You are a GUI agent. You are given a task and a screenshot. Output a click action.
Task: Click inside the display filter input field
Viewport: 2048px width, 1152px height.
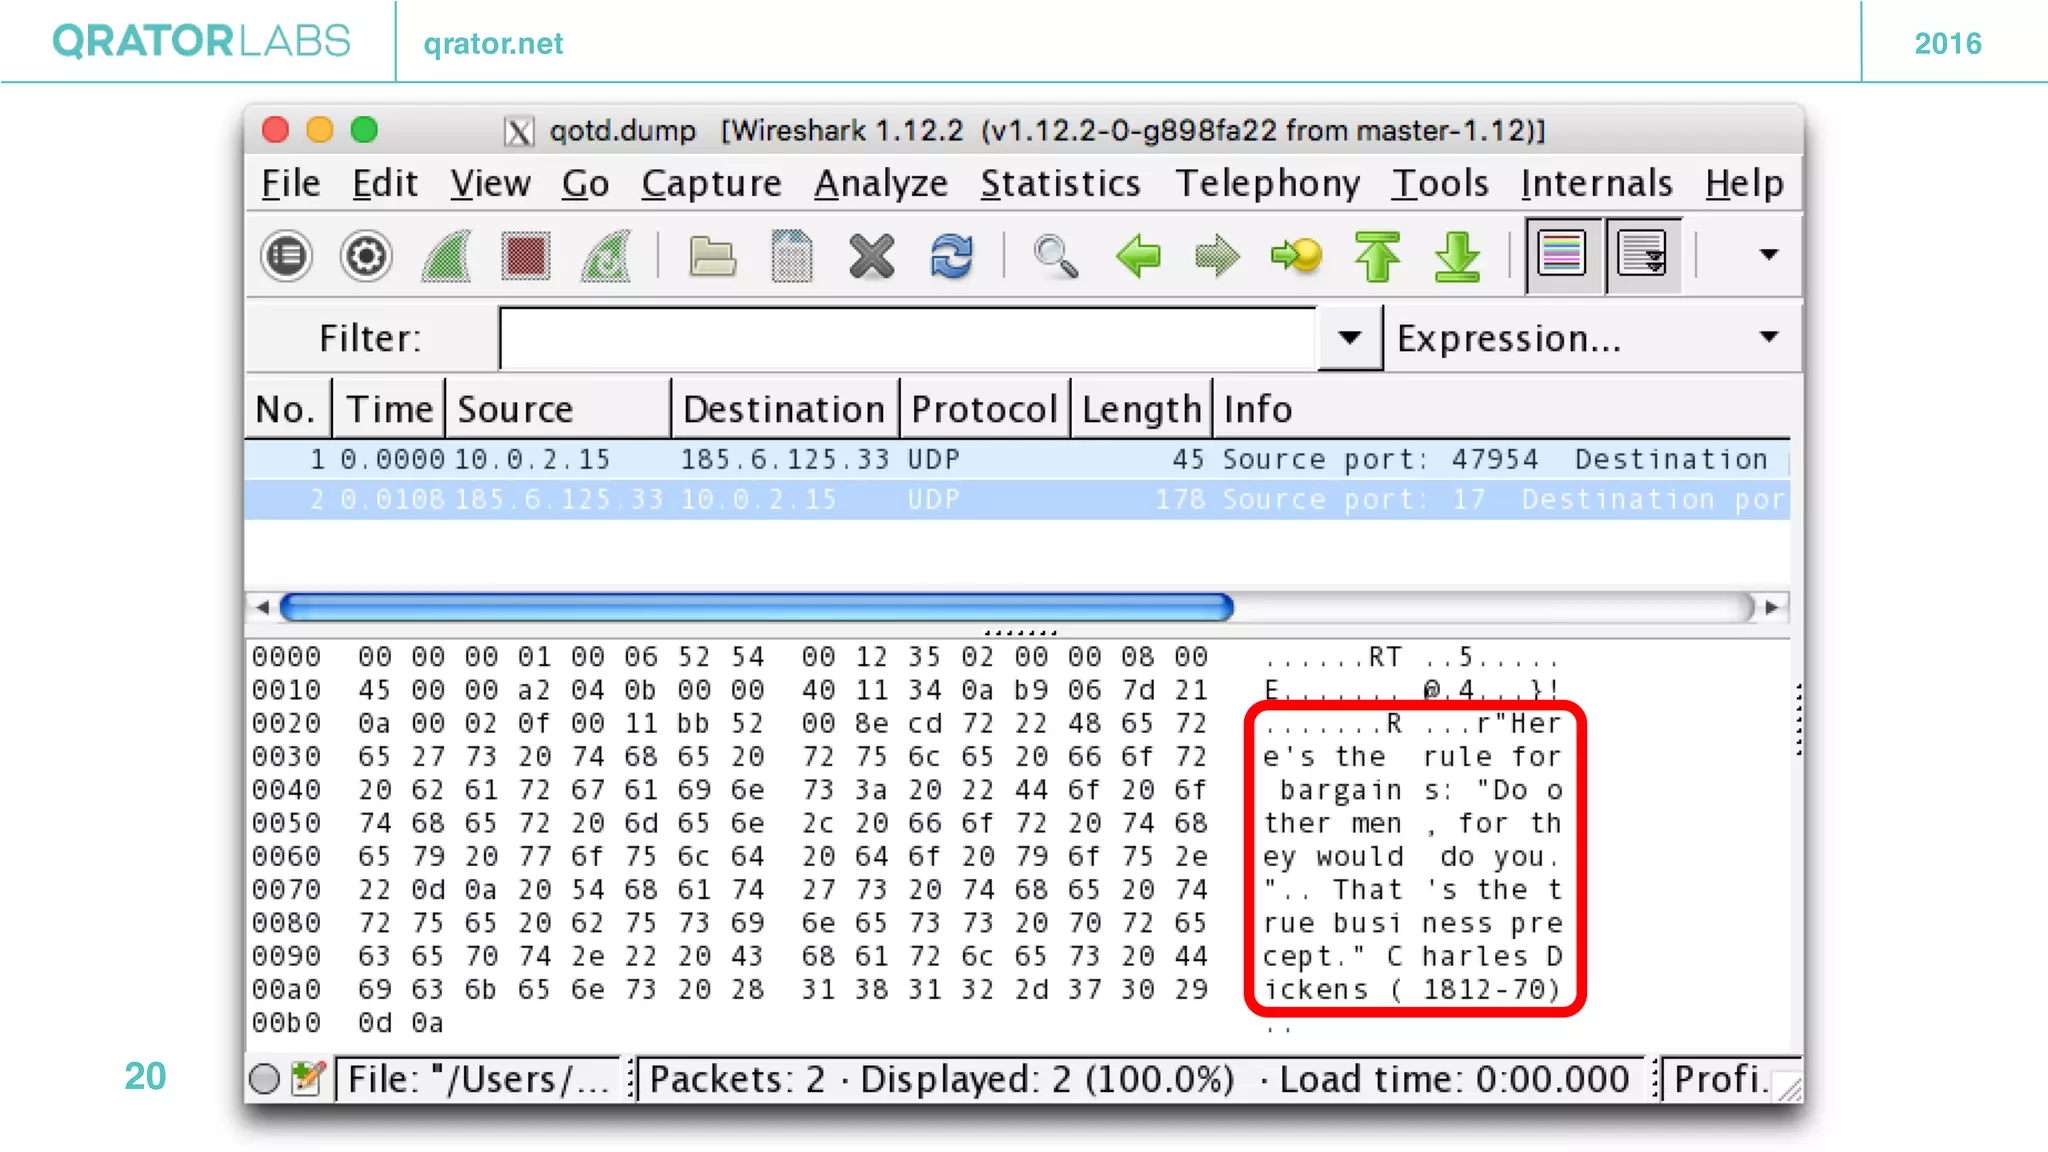coord(908,338)
